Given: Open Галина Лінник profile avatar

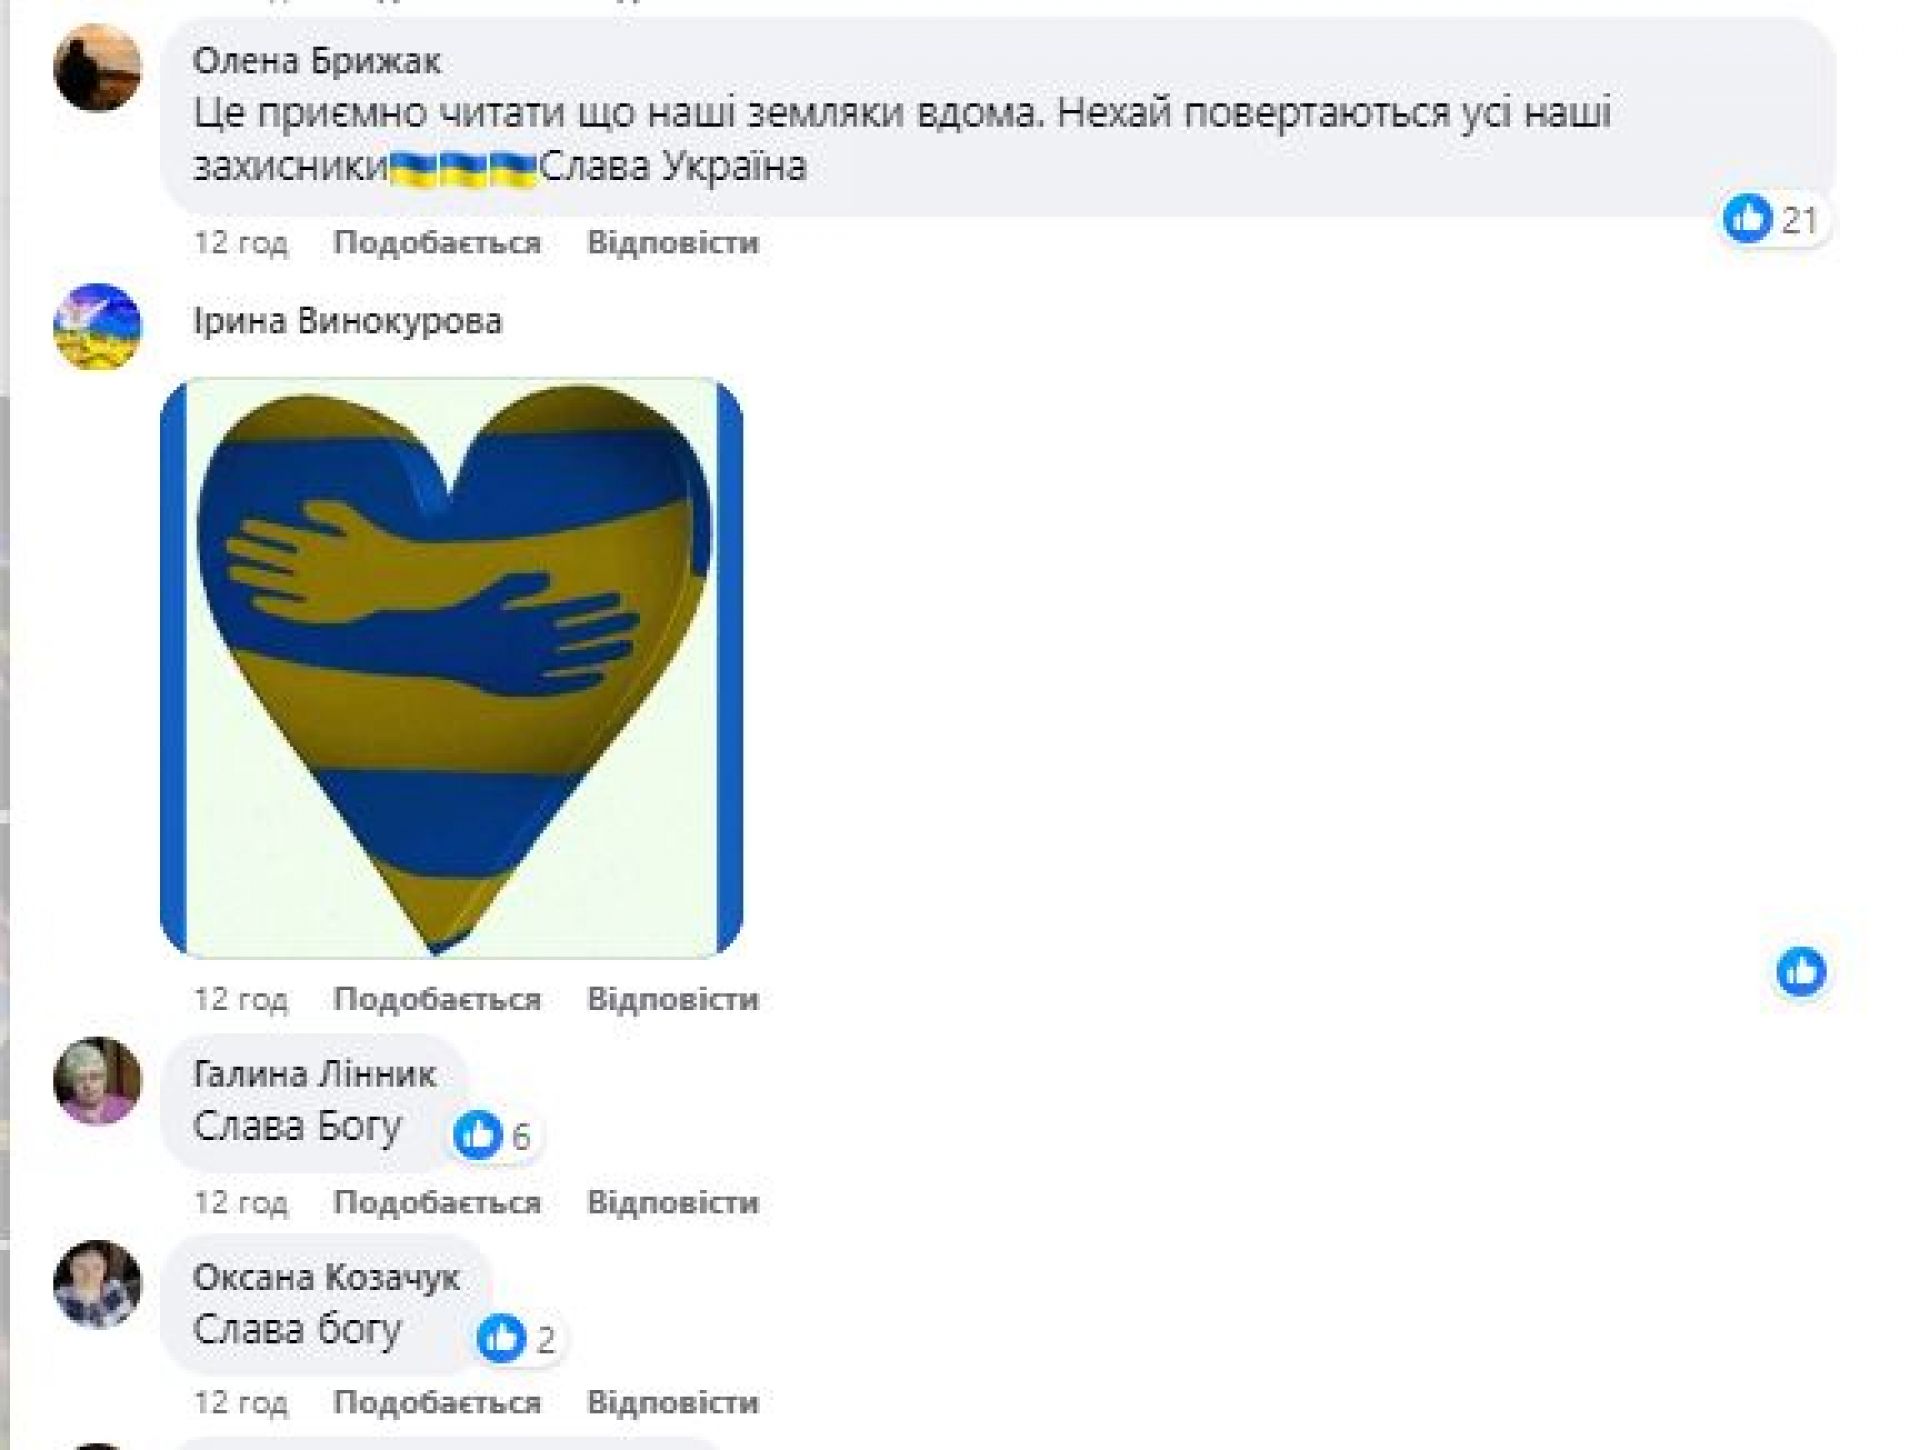Looking at the screenshot, I should [x=97, y=1081].
